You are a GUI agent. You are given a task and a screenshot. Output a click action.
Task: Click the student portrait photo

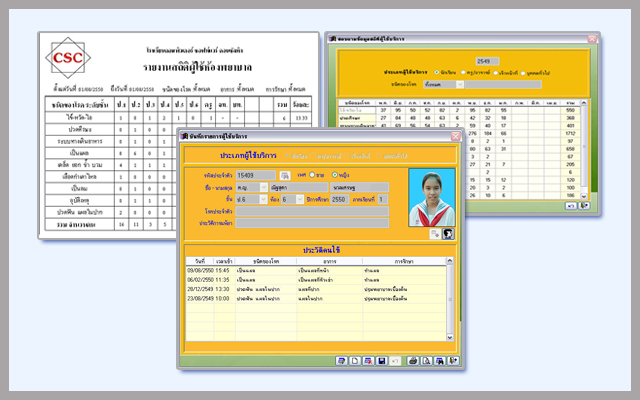click(432, 198)
